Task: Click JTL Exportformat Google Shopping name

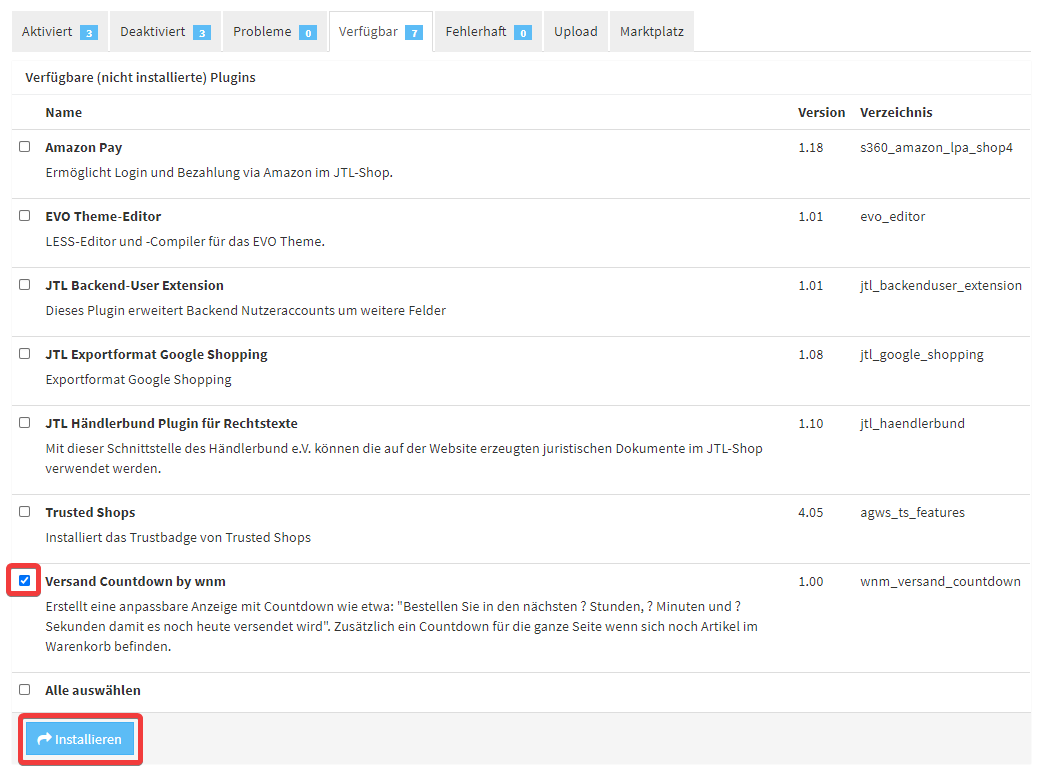Action: [x=156, y=355]
